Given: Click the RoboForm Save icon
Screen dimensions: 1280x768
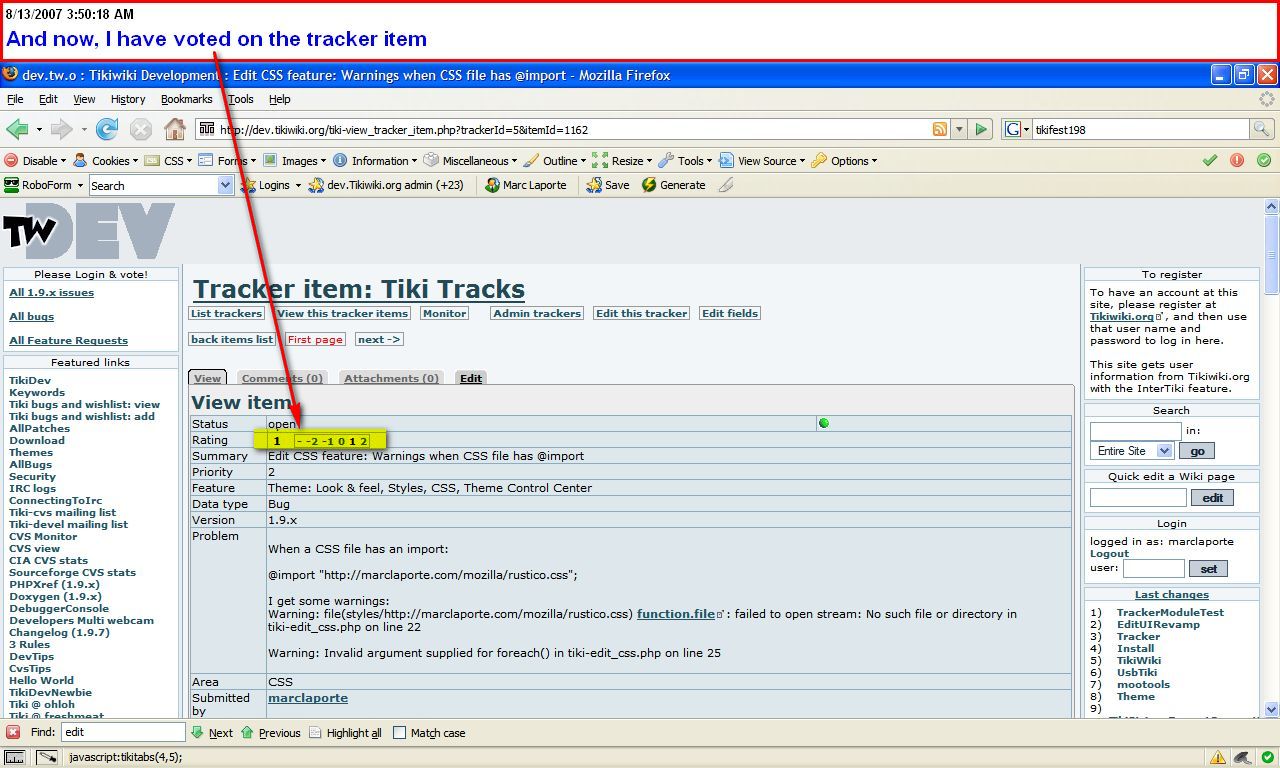Looking at the screenshot, I should 608,185.
